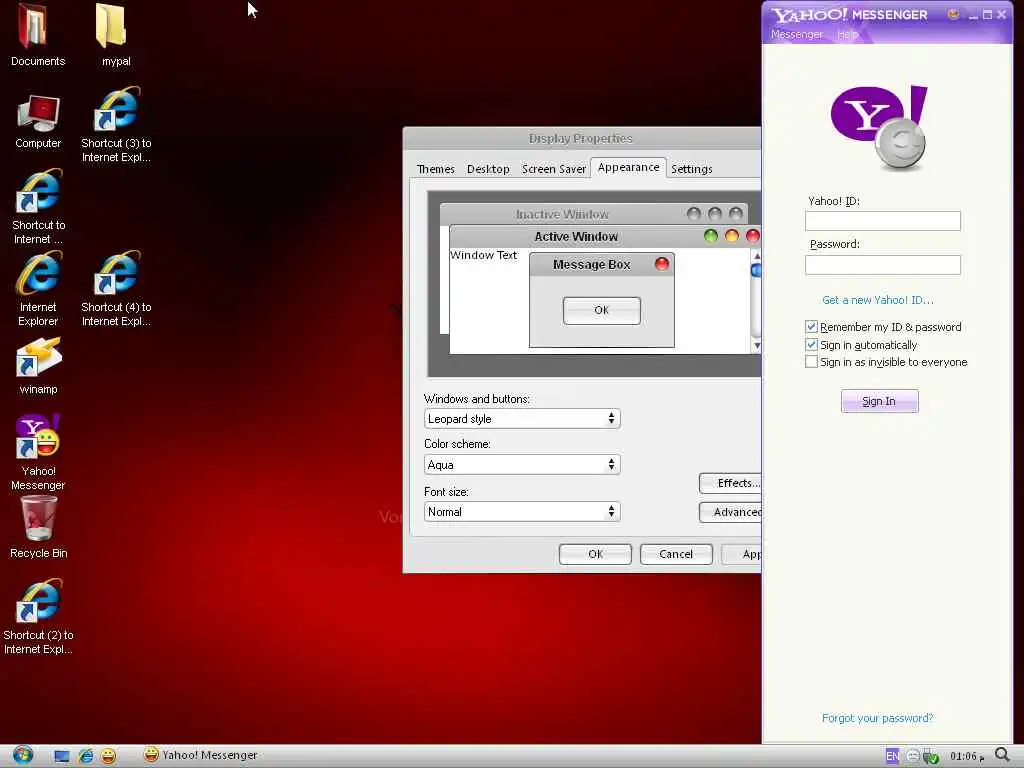1024x768 pixels.
Task: Select Shortcut (2) to Internet Explorer icon
Action: click(x=38, y=617)
